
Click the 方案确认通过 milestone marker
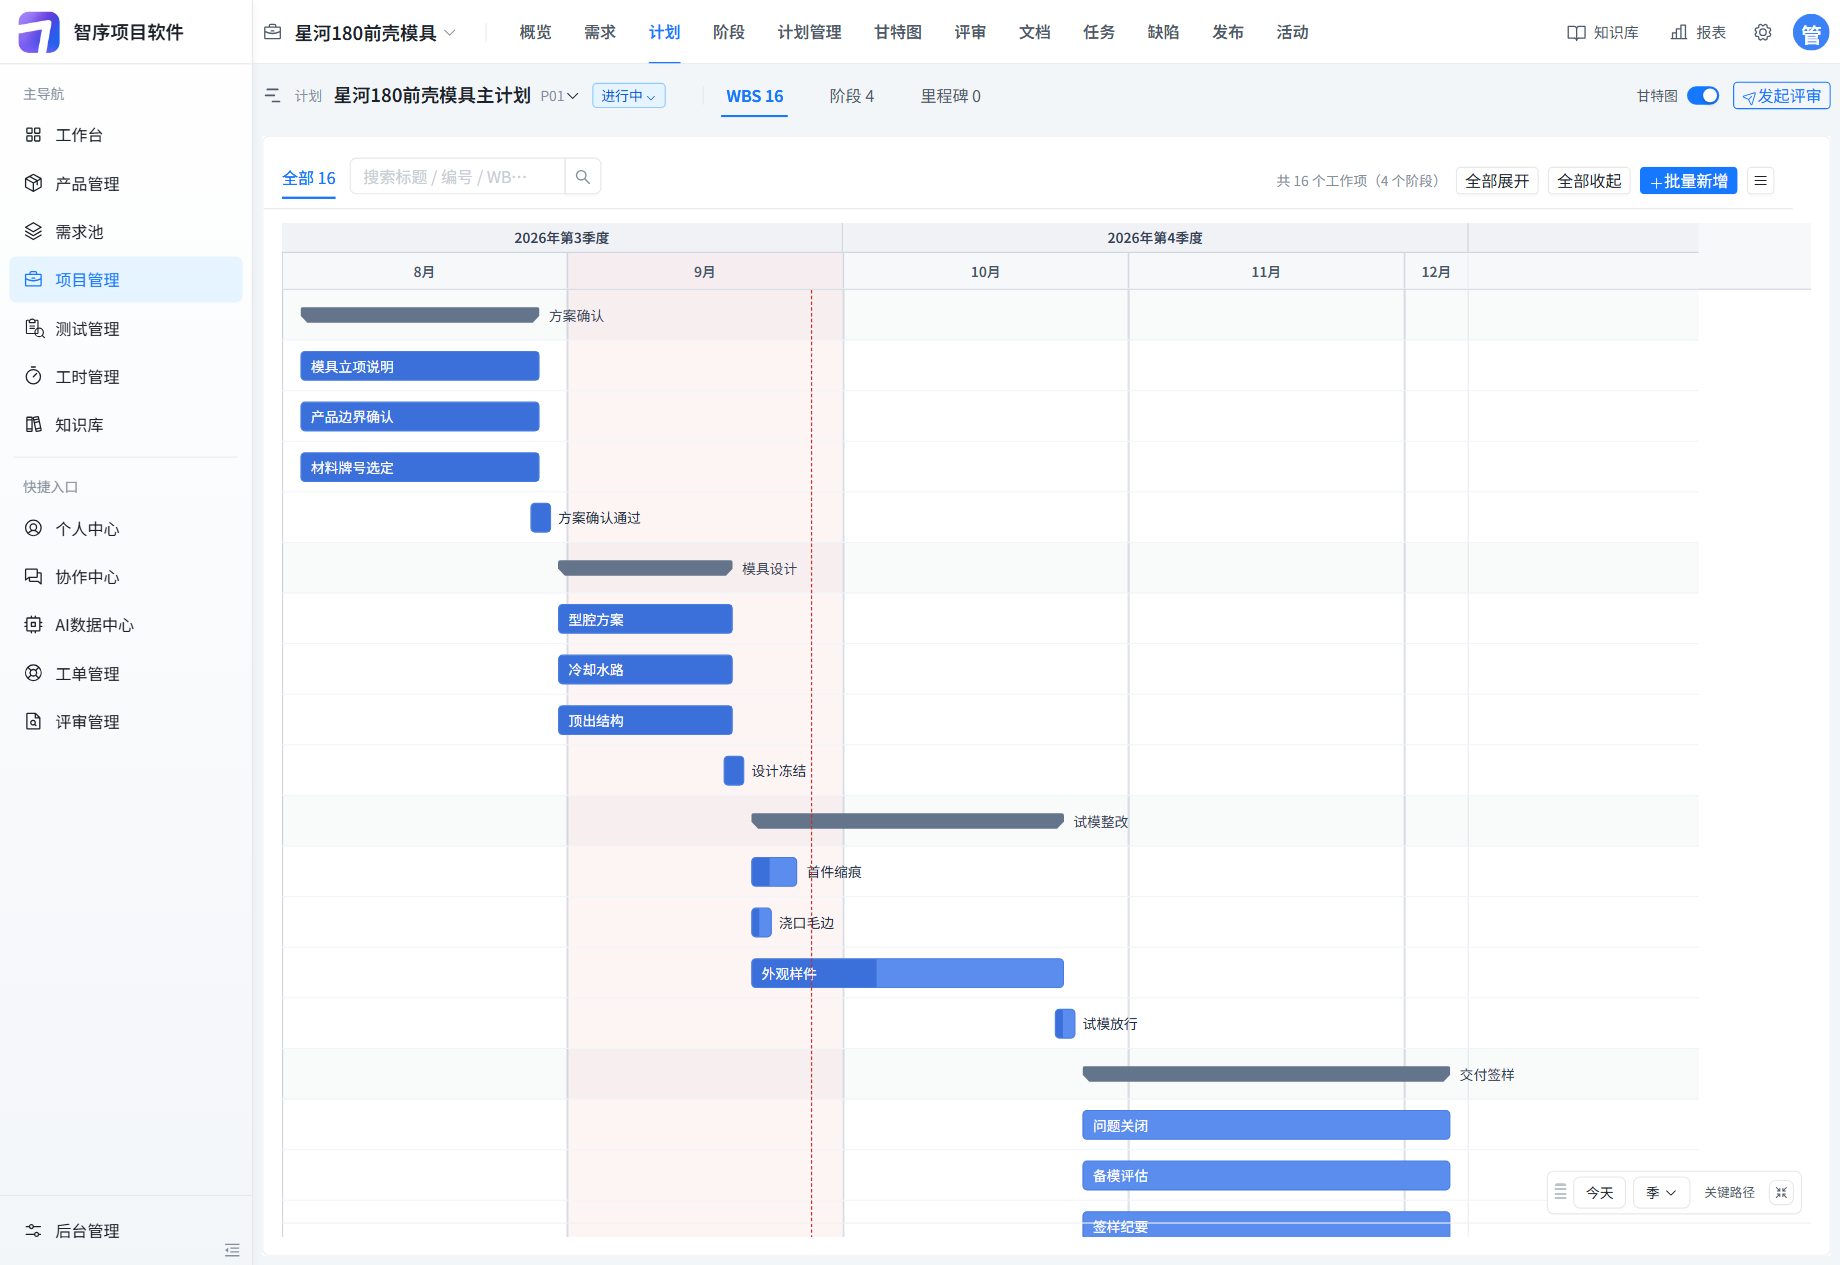tap(540, 517)
